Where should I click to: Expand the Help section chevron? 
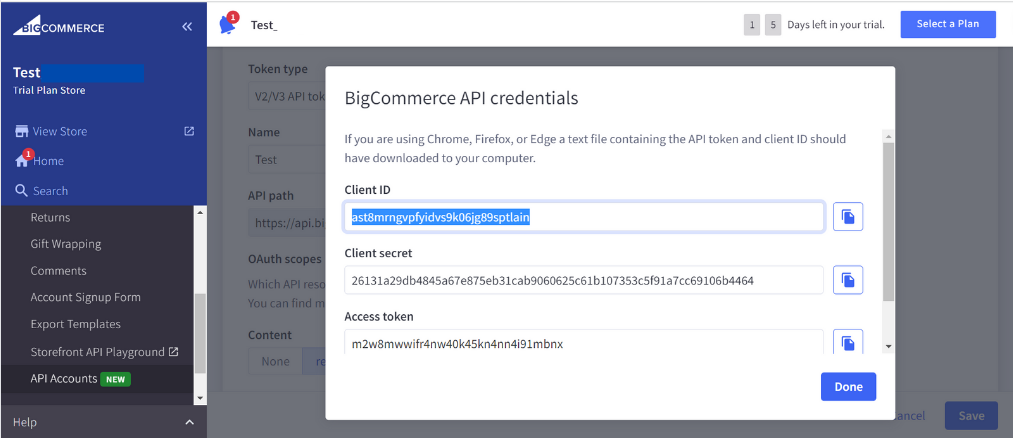[x=189, y=422]
